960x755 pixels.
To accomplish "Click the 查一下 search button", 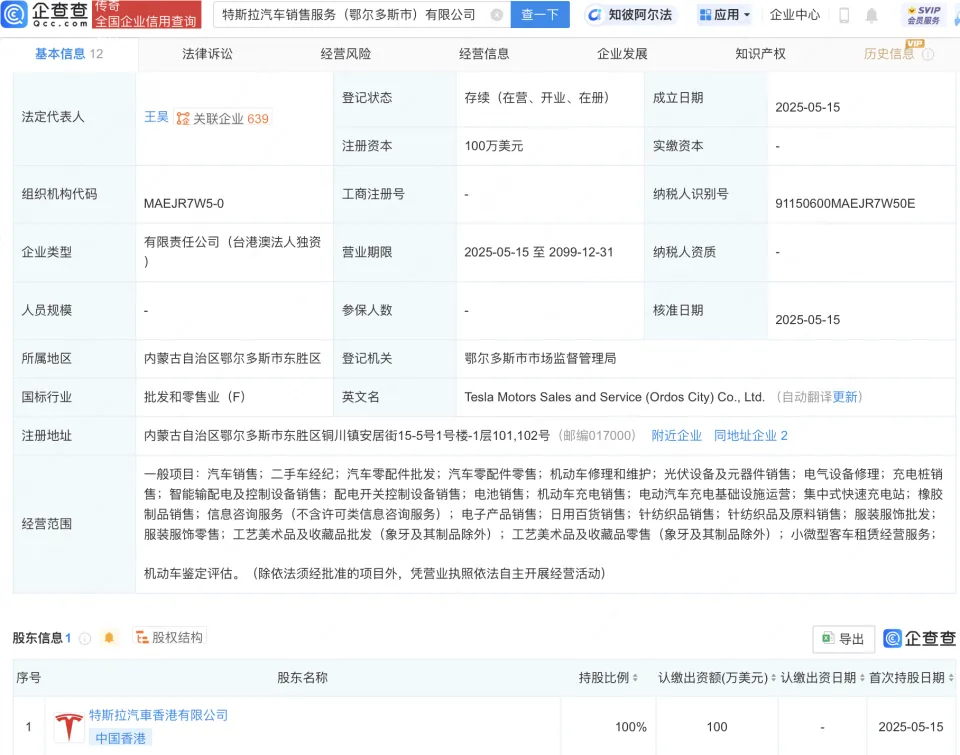I will click(x=540, y=15).
